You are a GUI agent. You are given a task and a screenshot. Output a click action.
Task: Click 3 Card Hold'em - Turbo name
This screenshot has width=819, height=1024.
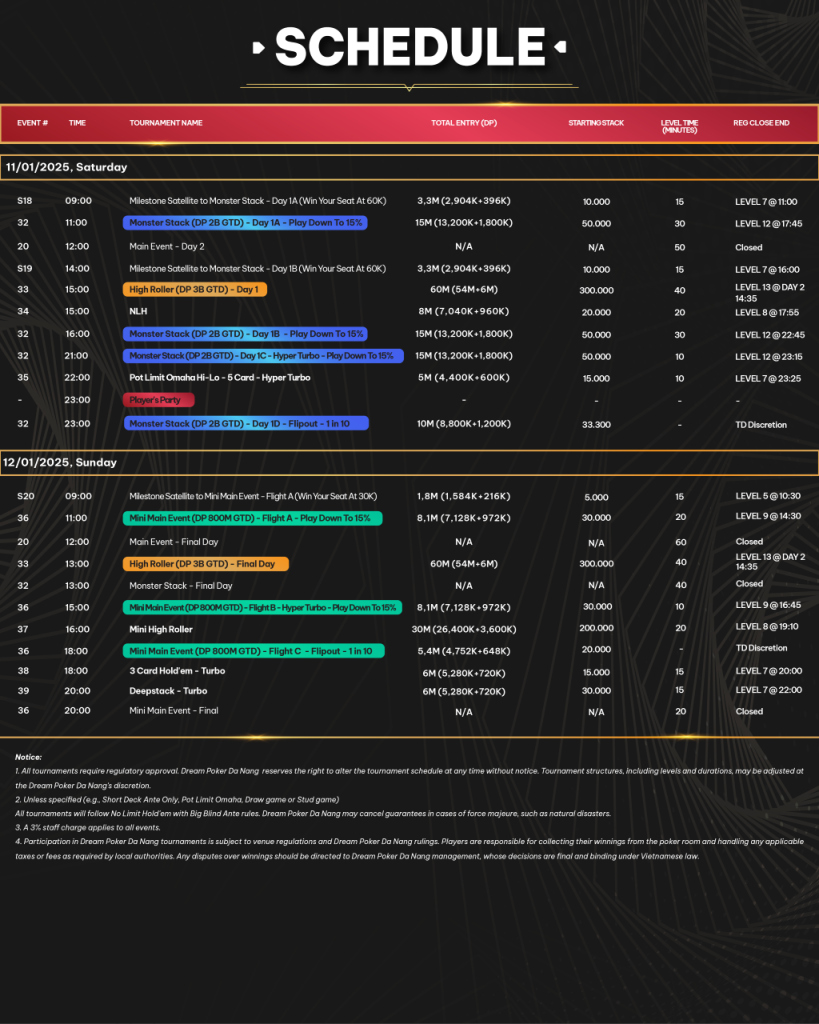(x=177, y=671)
